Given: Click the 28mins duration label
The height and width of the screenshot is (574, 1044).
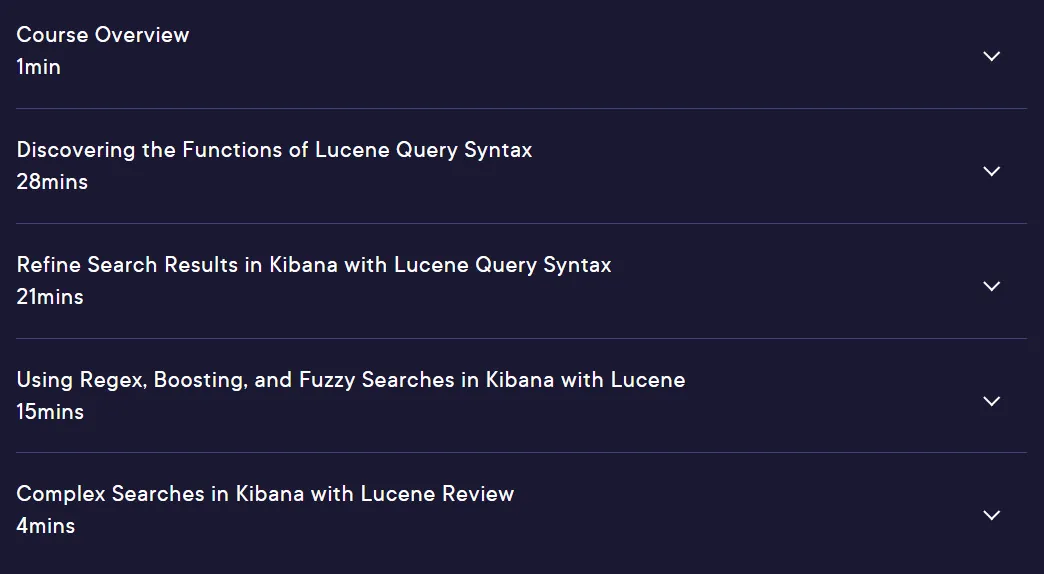Looking at the screenshot, I should (x=52, y=182).
